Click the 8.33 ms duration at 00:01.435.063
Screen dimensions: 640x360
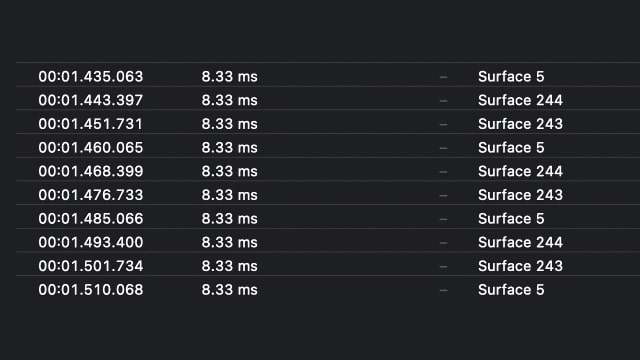point(229,76)
